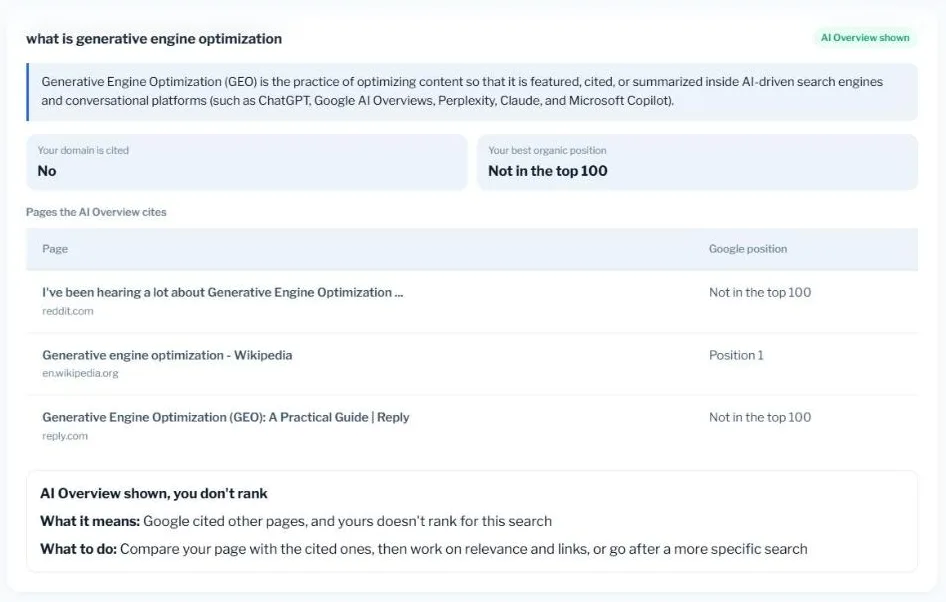Click the bold 'Not in the top 100' best position value
Image resolution: width=946 pixels, height=602 pixels.
pyautogui.click(x=548, y=171)
